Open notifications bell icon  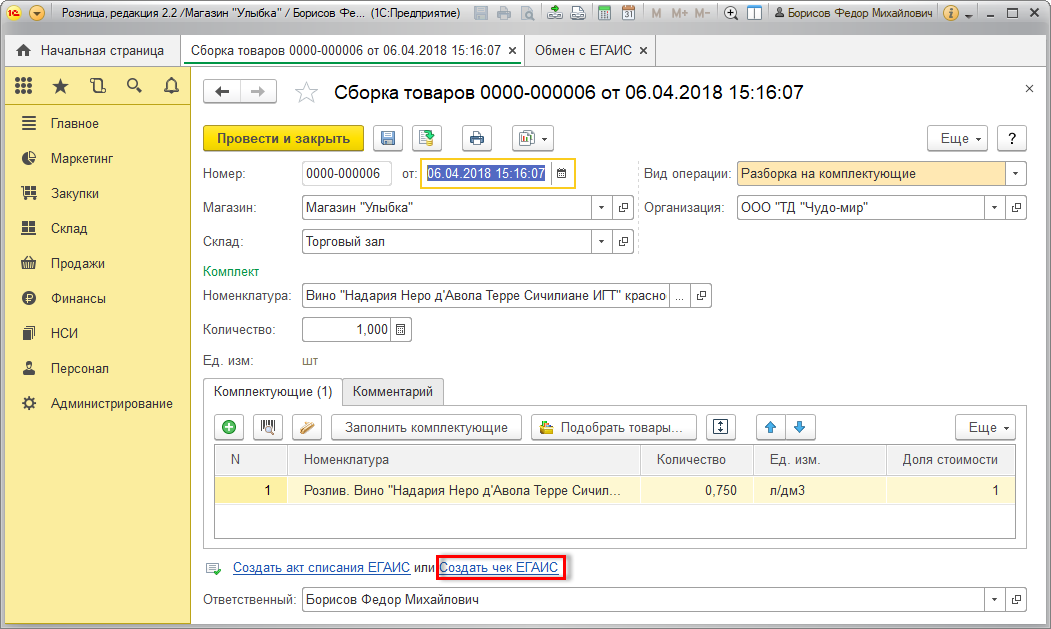pyautogui.click(x=172, y=86)
